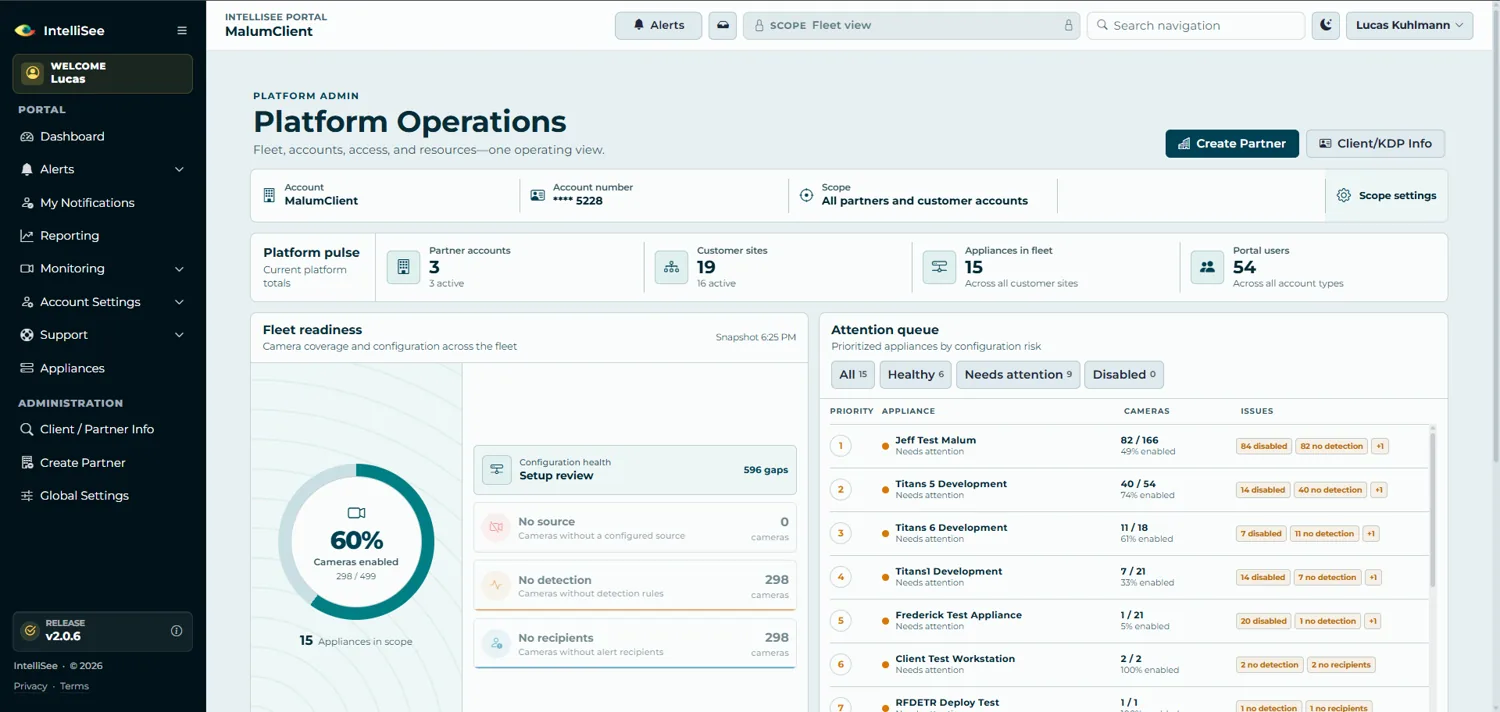Click the Scope target icon

806,195
